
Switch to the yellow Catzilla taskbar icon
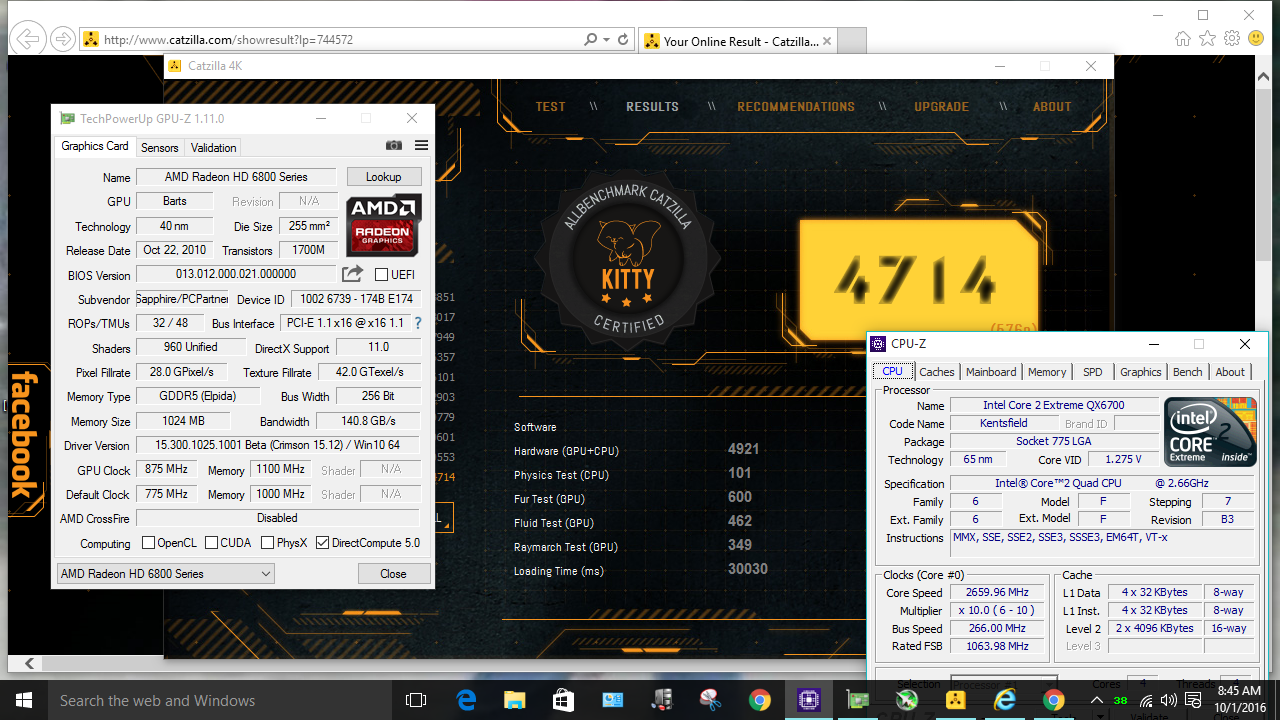(956, 700)
